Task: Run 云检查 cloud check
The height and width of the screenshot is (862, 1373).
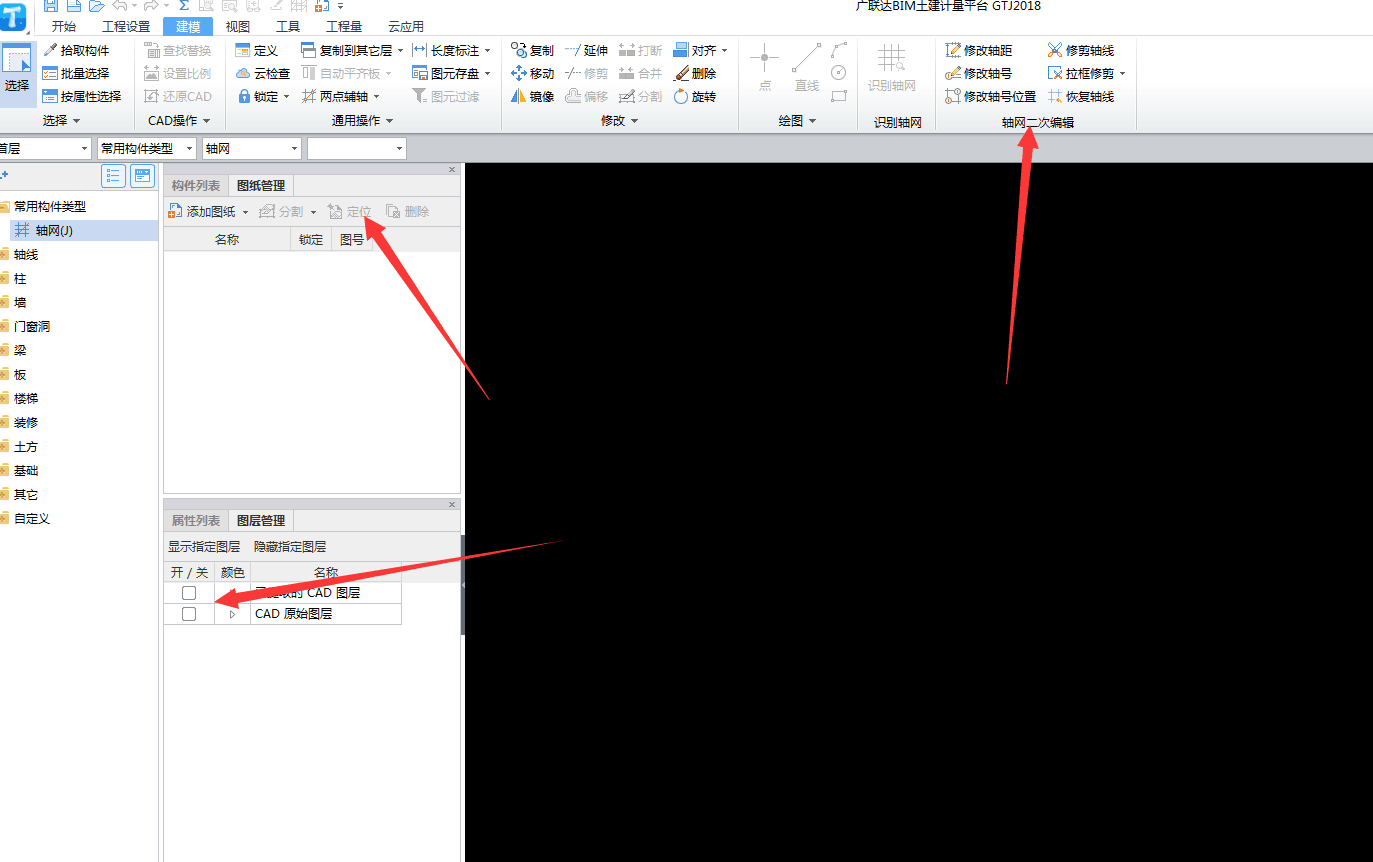Action: (263, 73)
